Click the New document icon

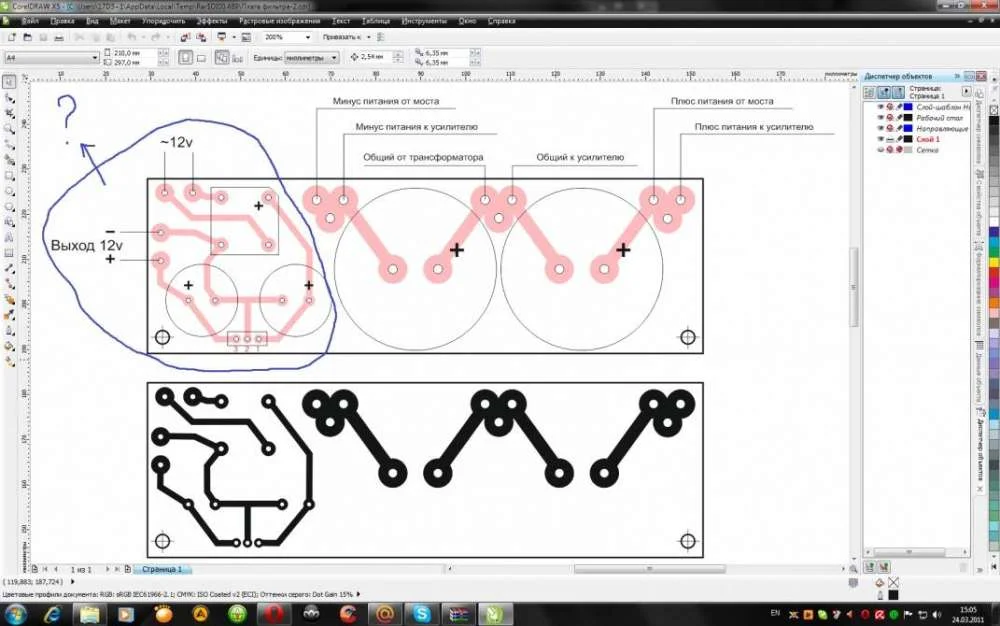11,38
